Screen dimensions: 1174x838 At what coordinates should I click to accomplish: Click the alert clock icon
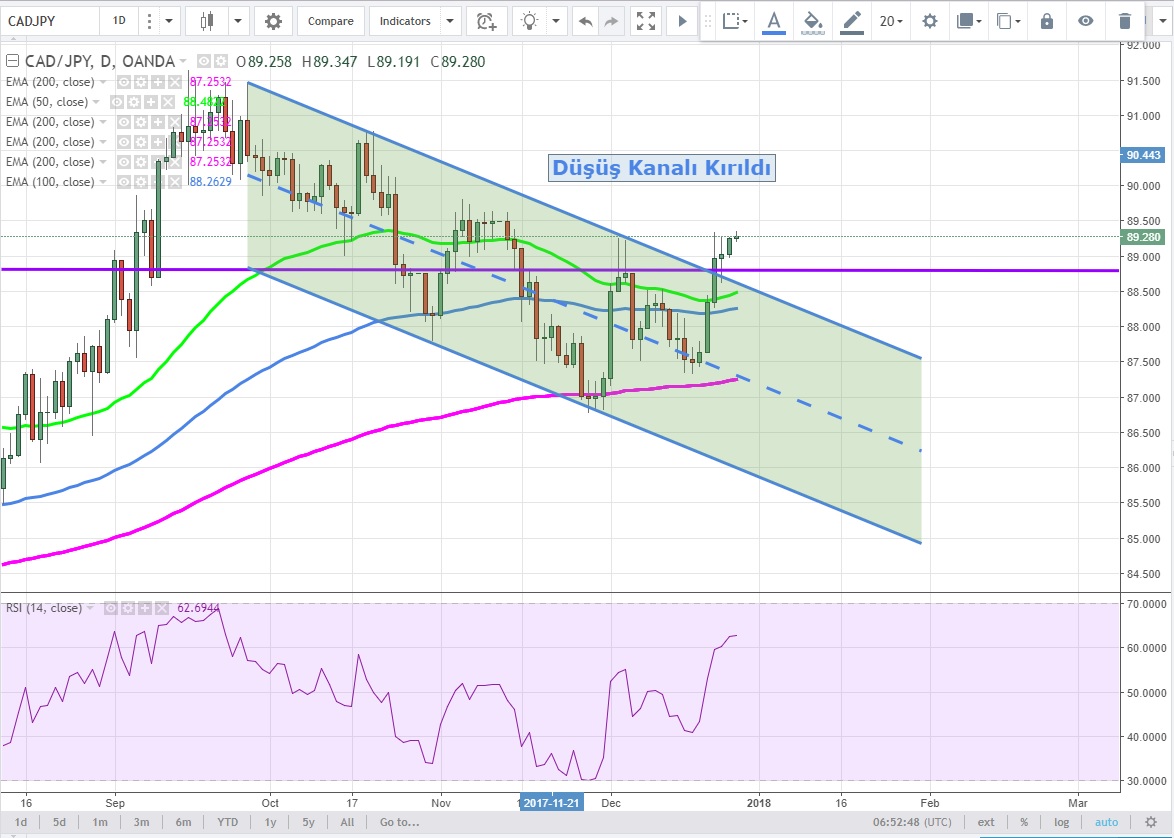(487, 21)
